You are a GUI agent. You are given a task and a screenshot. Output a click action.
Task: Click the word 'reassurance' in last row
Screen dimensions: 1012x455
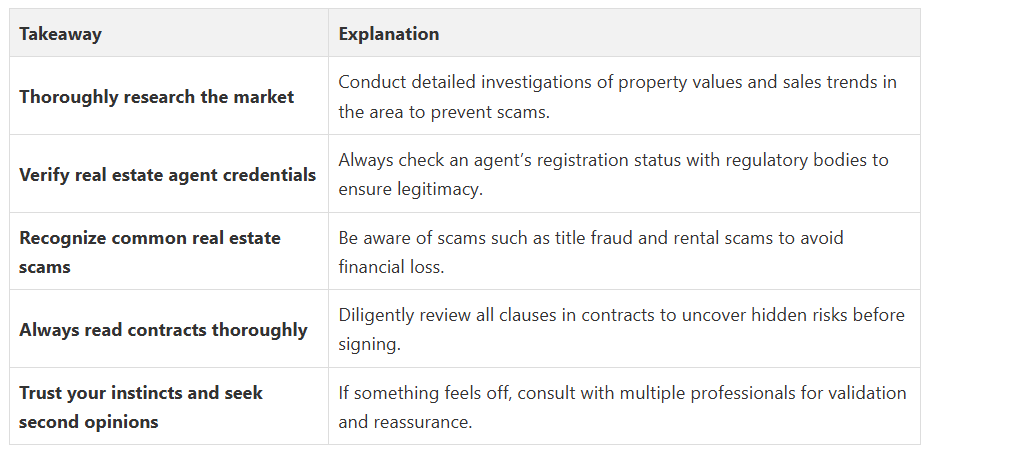tap(424, 422)
